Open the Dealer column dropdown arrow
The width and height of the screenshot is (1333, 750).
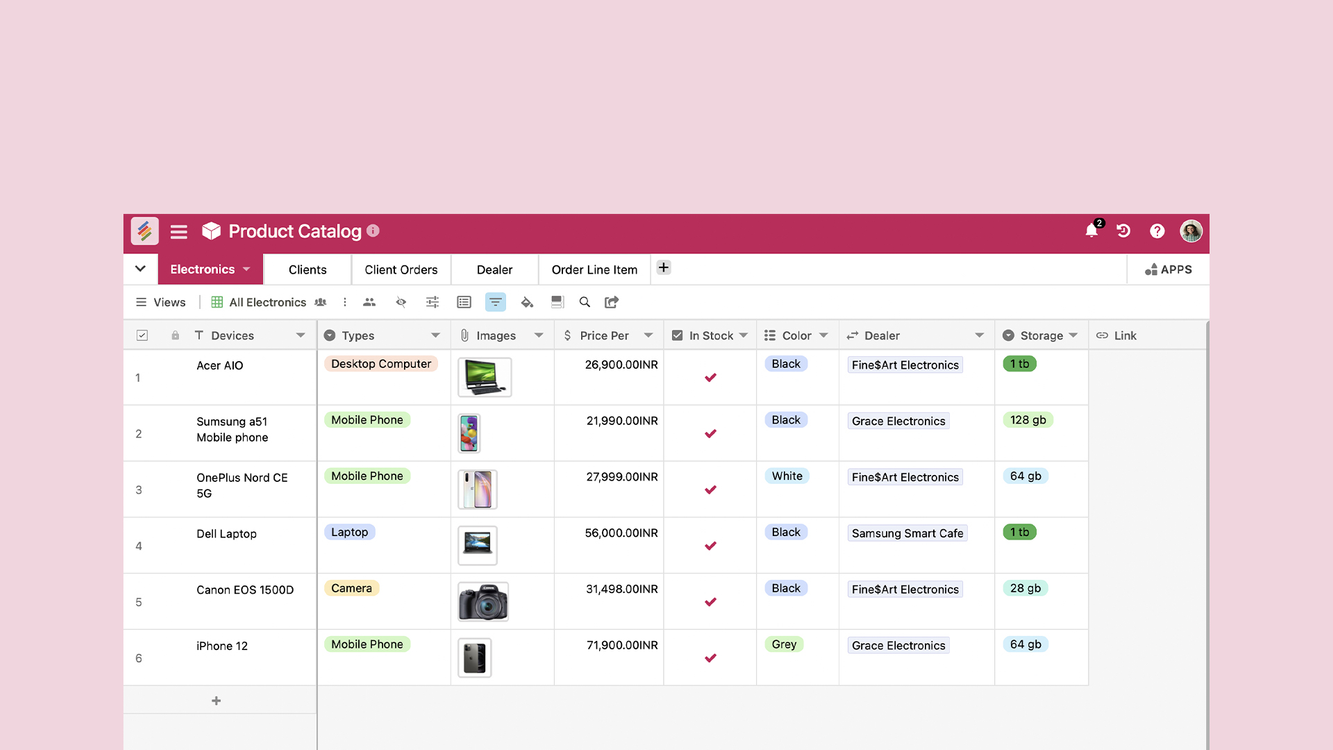pyautogui.click(x=979, y=336)
